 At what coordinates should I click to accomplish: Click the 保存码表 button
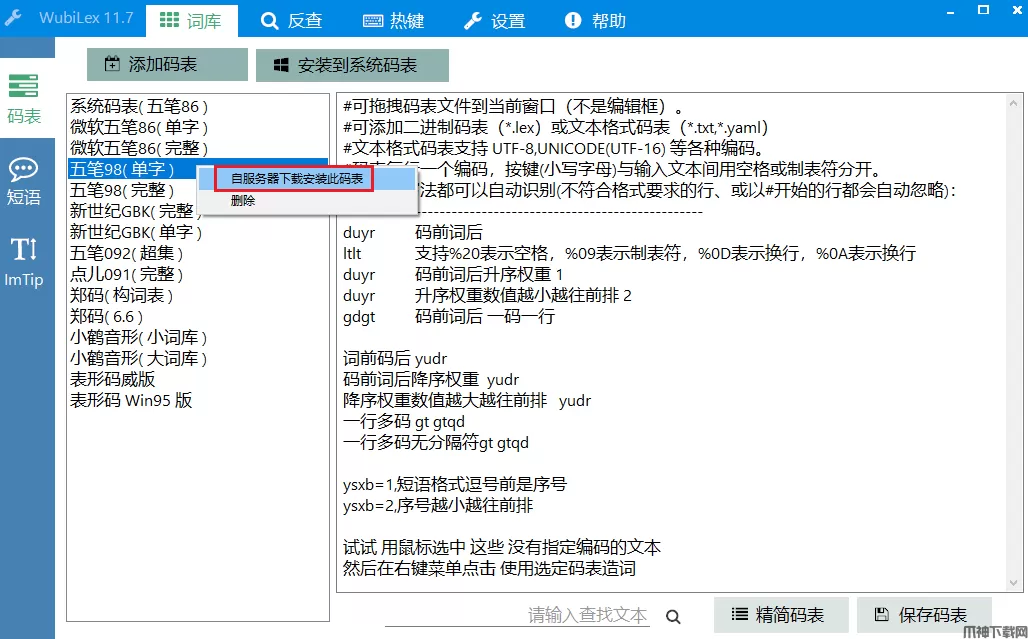tap(924, 615)
